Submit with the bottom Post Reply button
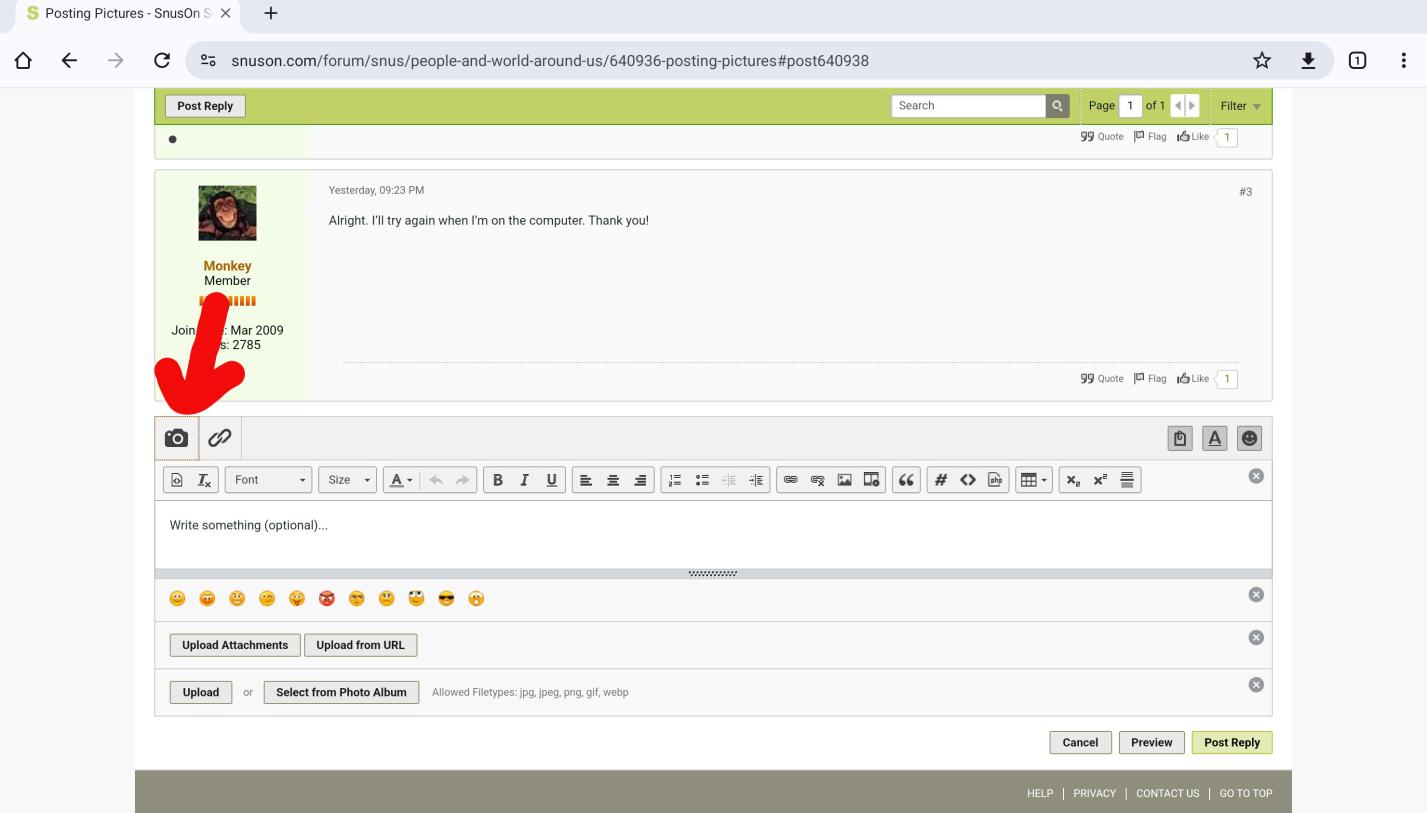Image resolution: width=1427 pixels, height=813 pixels. [1231, 742]
